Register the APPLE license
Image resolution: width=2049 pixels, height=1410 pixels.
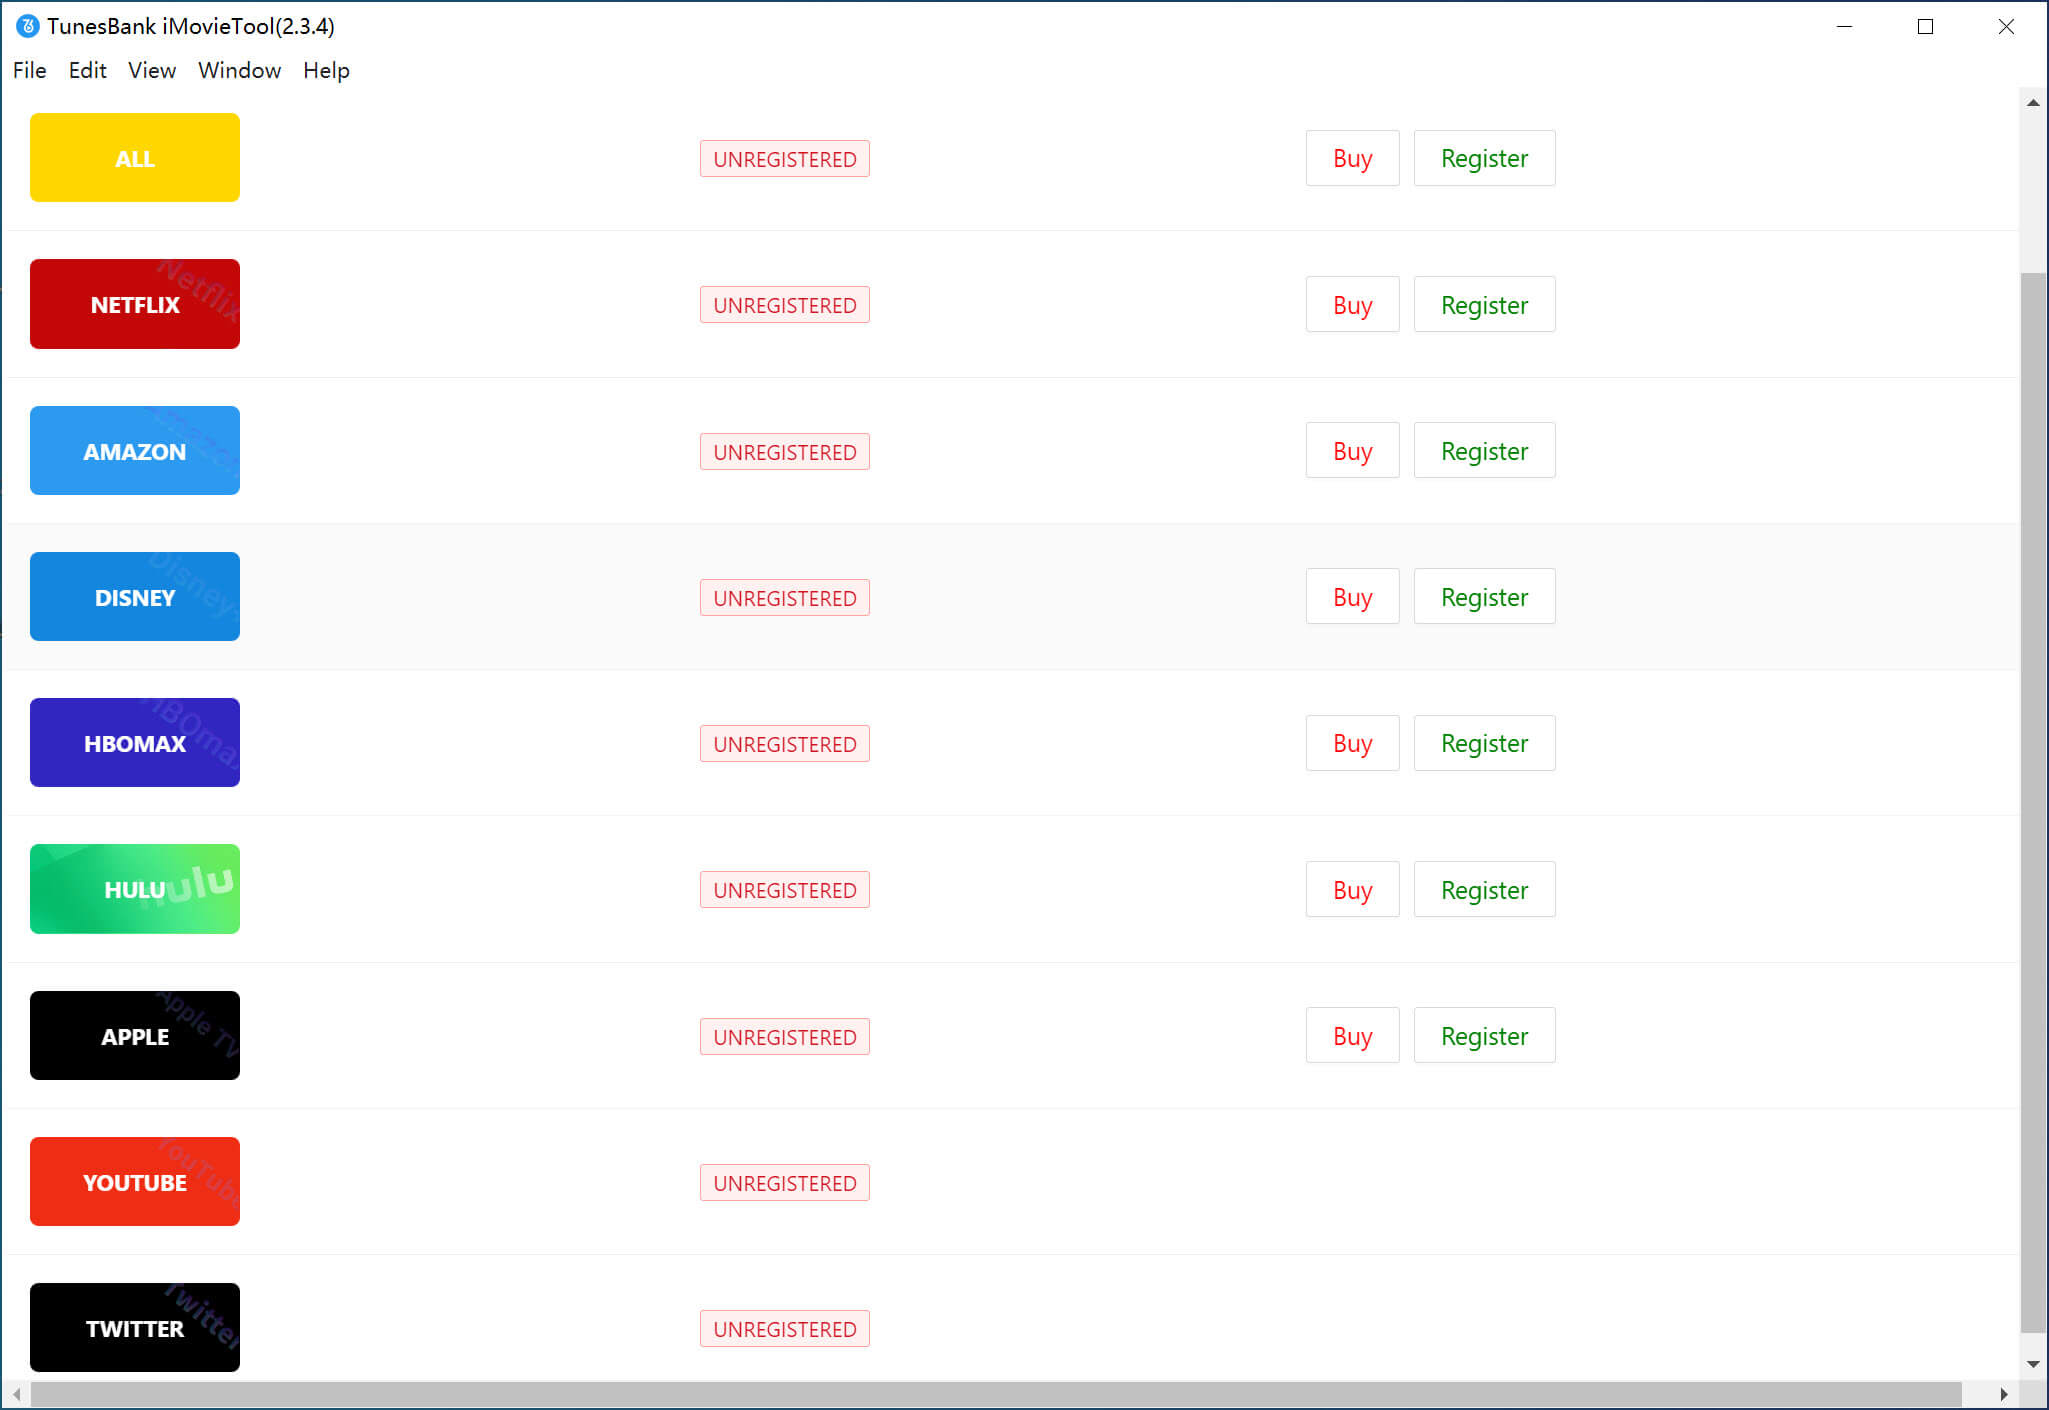pos(1484,1036)
